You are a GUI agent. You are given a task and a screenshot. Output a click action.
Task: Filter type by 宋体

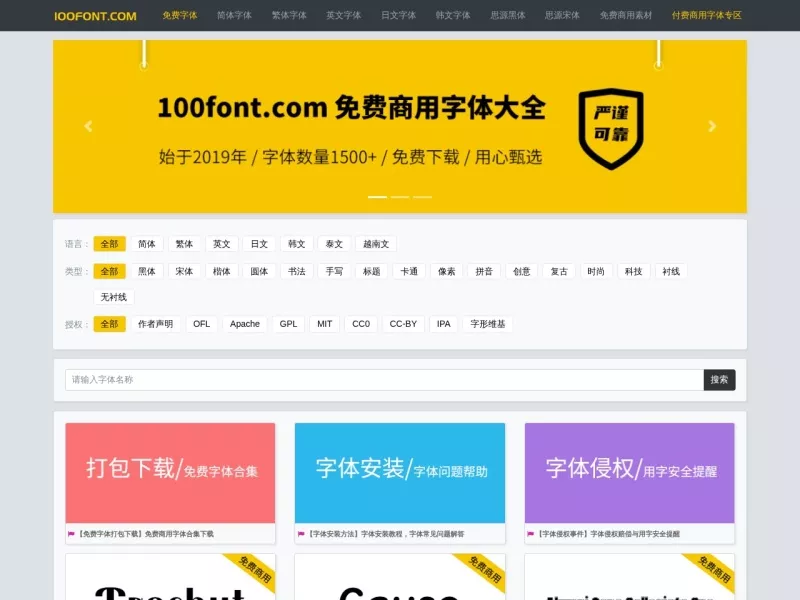point(184,271)
